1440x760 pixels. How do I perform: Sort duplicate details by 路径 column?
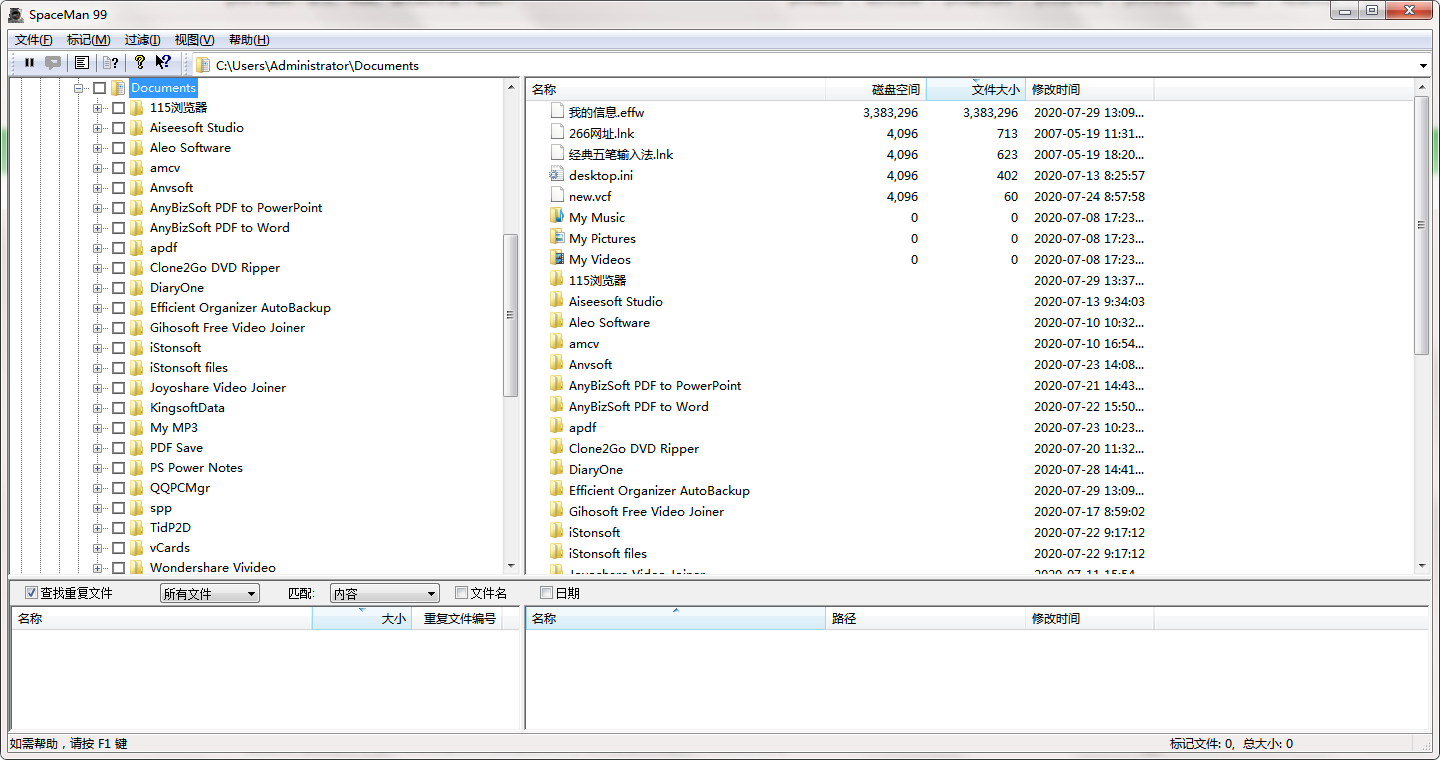(x=926, y=618)
